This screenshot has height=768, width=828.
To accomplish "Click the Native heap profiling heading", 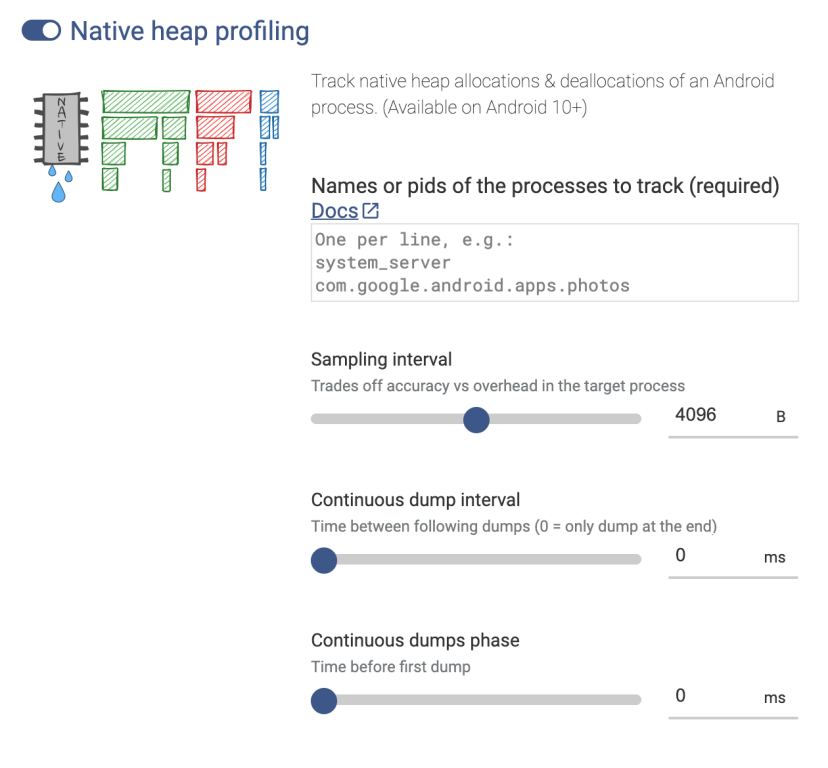I will pyautogui.click(x=189, y=31).
